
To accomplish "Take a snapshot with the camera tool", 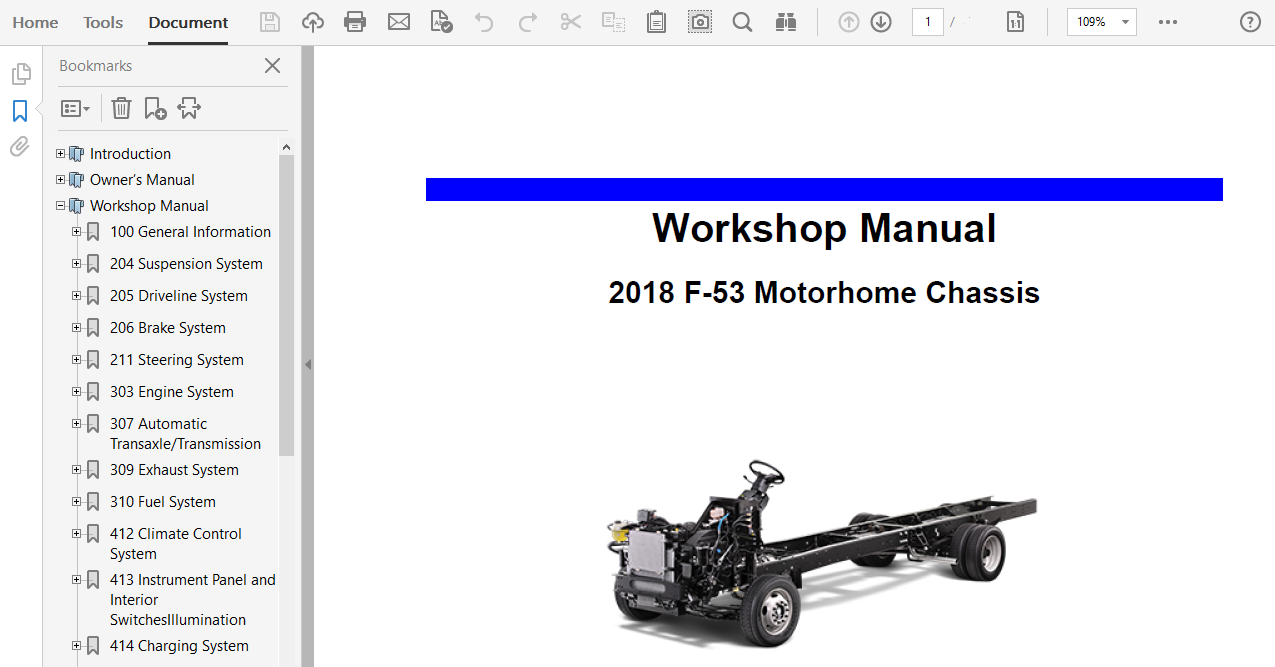I will coord(699,20).
